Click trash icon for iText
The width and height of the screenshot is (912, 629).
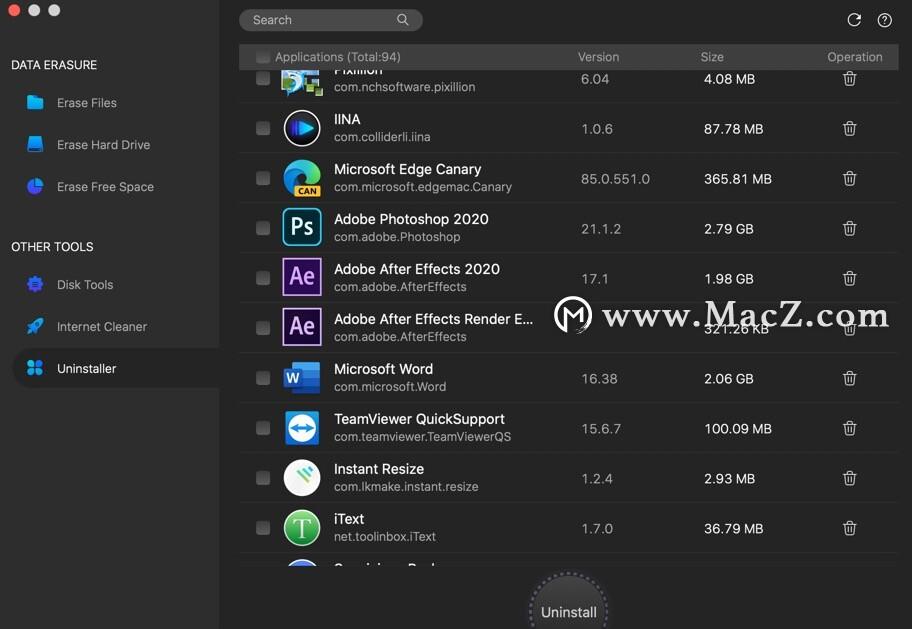point(849,529)
